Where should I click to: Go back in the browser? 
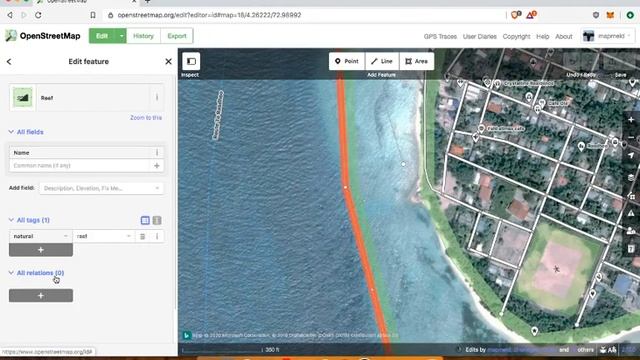point(10,15)
